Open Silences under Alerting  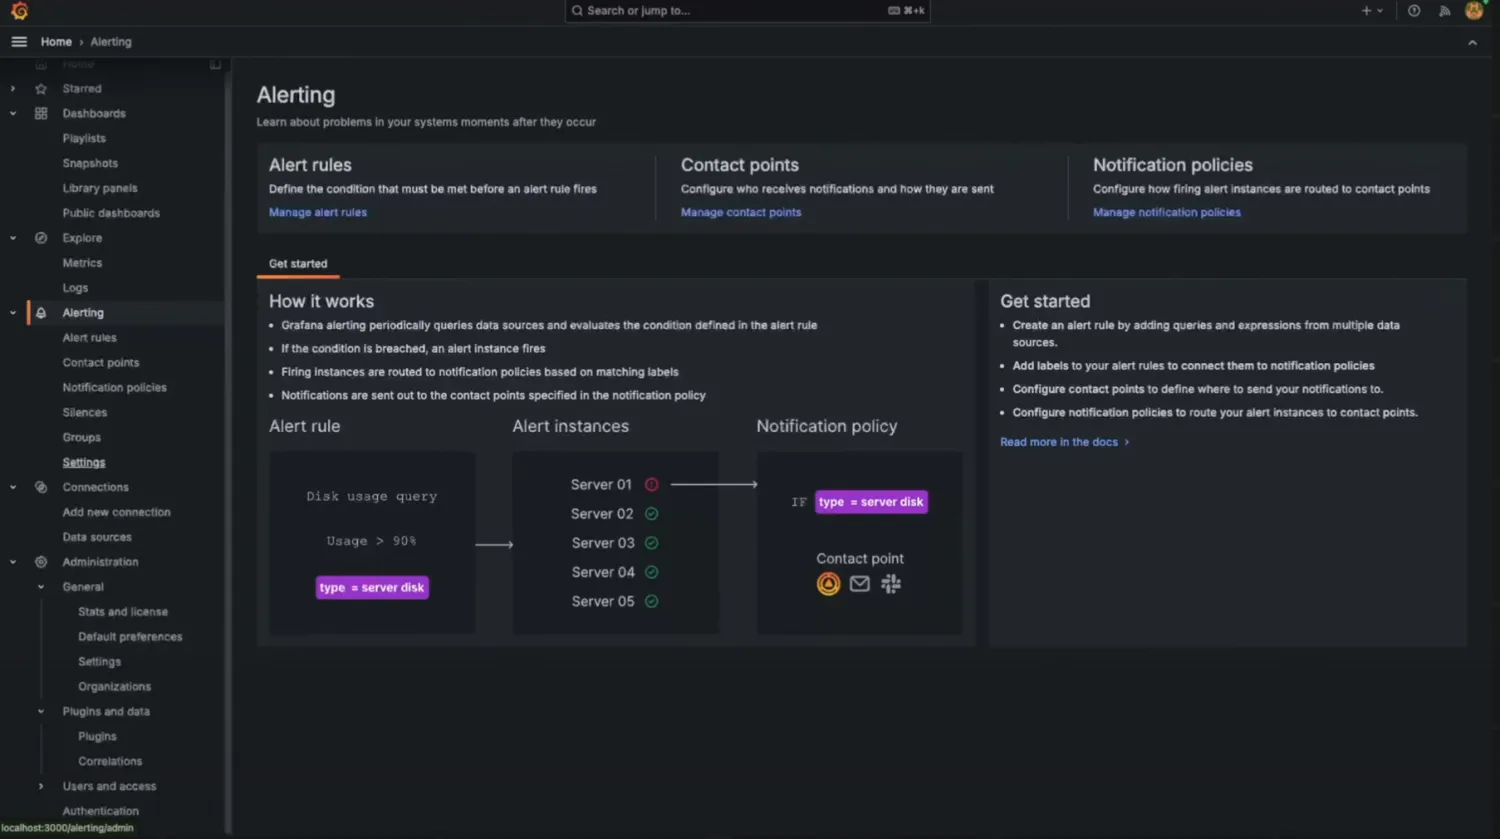tap(85, 413)
